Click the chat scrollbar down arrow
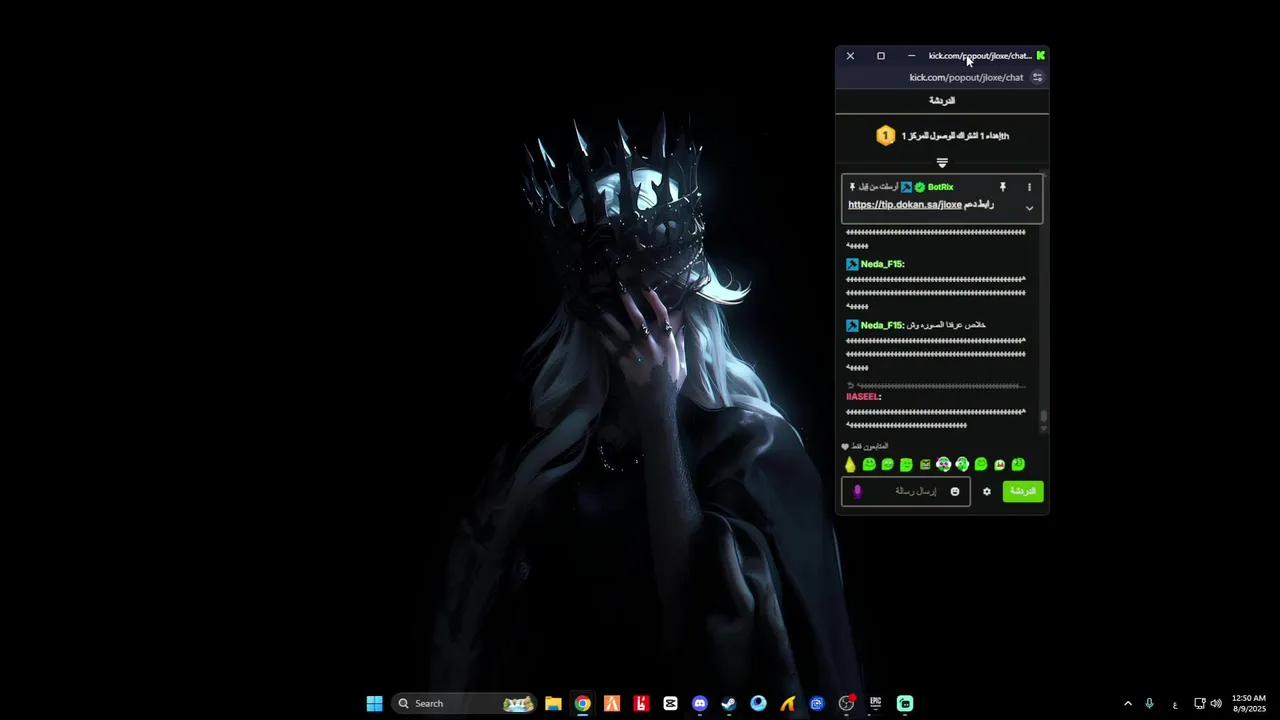 click(x=1044, y=428)
